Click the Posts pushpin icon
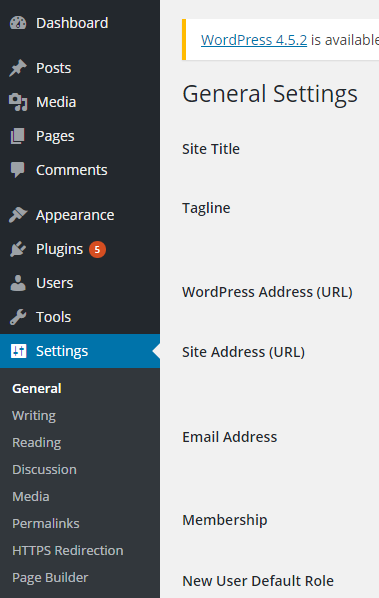Screen dimensions: 379x598 coord(18,68)
